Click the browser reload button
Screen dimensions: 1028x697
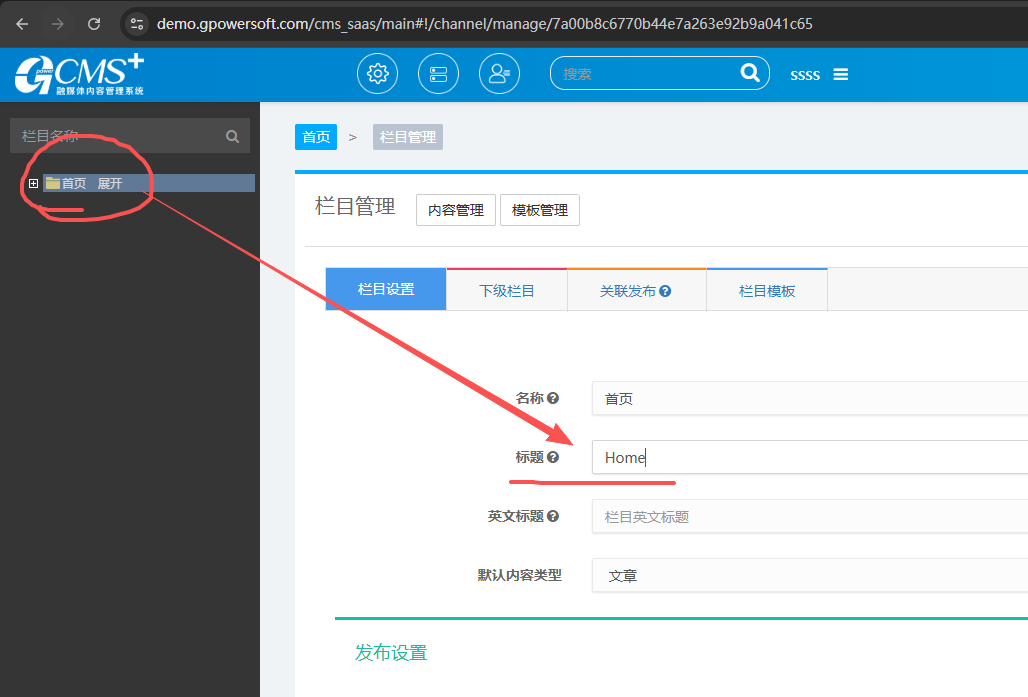click(x=94, y=23)
